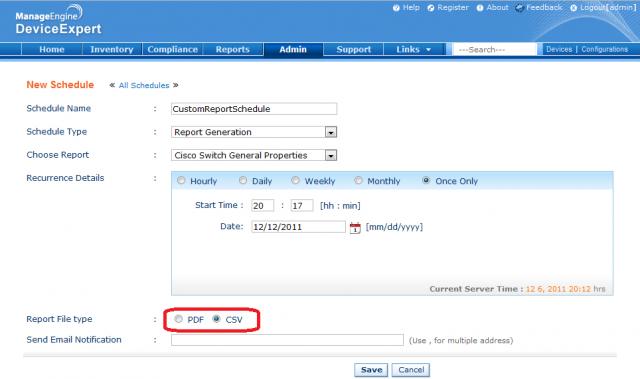
Task: Open the Compliance tab
Action: (172, 49)
